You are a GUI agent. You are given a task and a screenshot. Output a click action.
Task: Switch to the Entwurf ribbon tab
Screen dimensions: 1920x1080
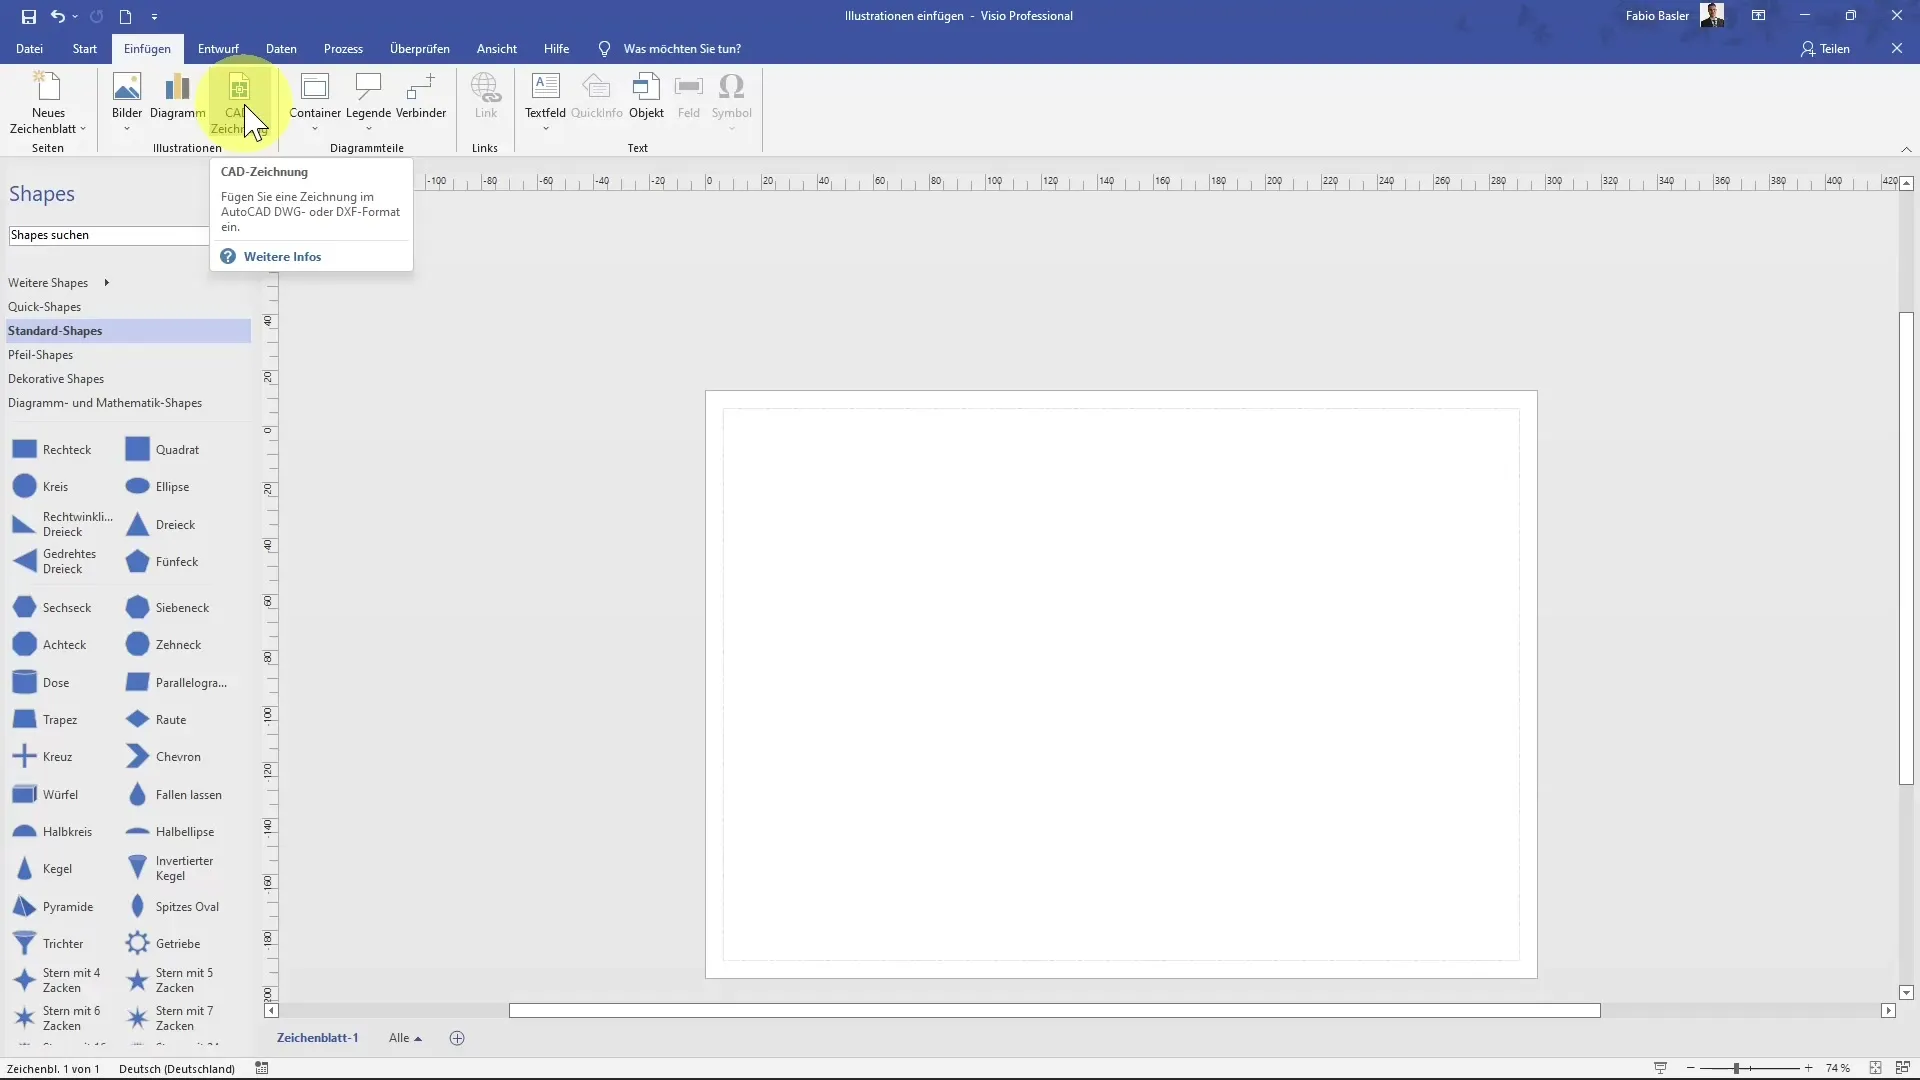pyautogui.click(x=218, y=48)
